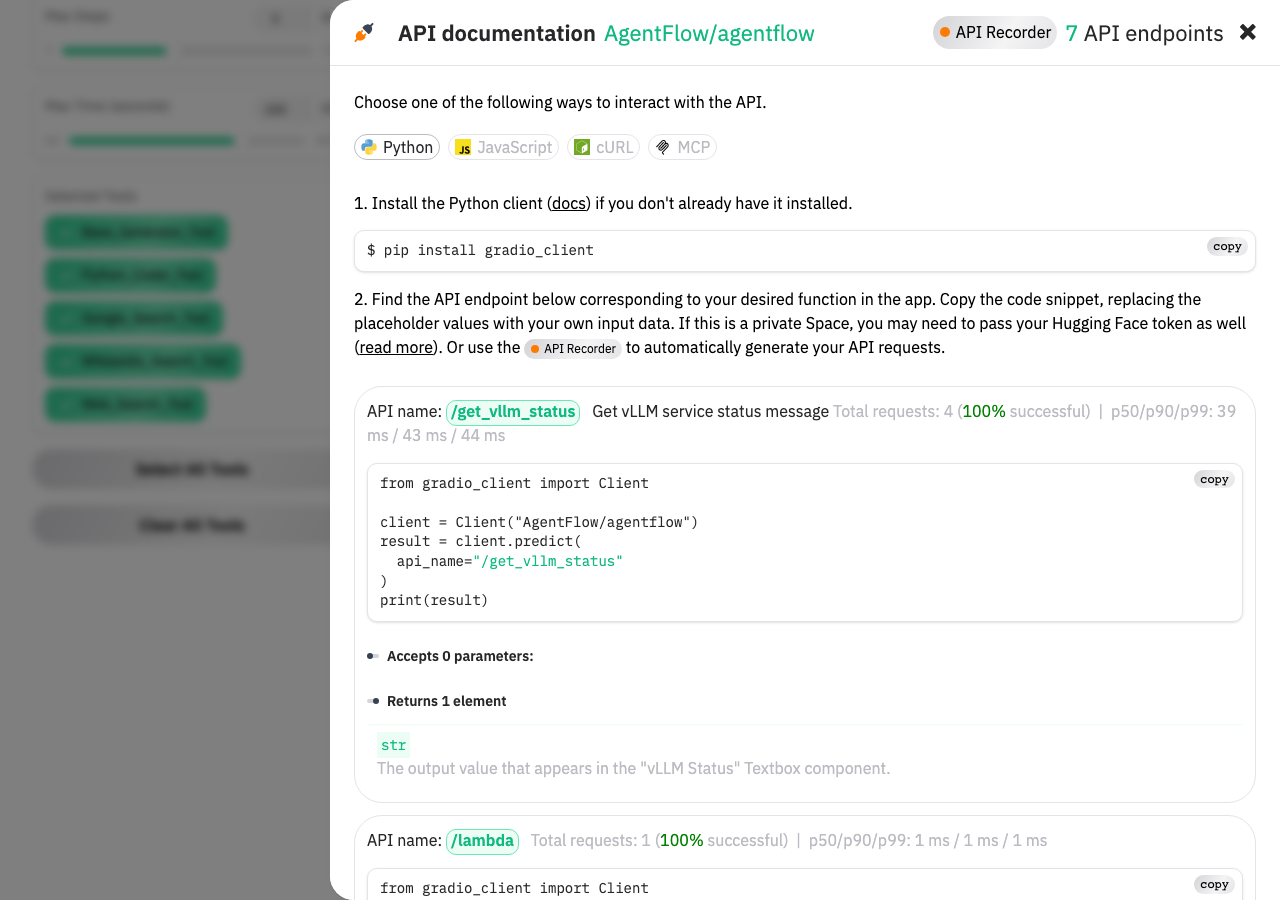Click the 'Returns 1 element' heading
Viewport: 1280px width, 900px height.
[x=447, y=701]
